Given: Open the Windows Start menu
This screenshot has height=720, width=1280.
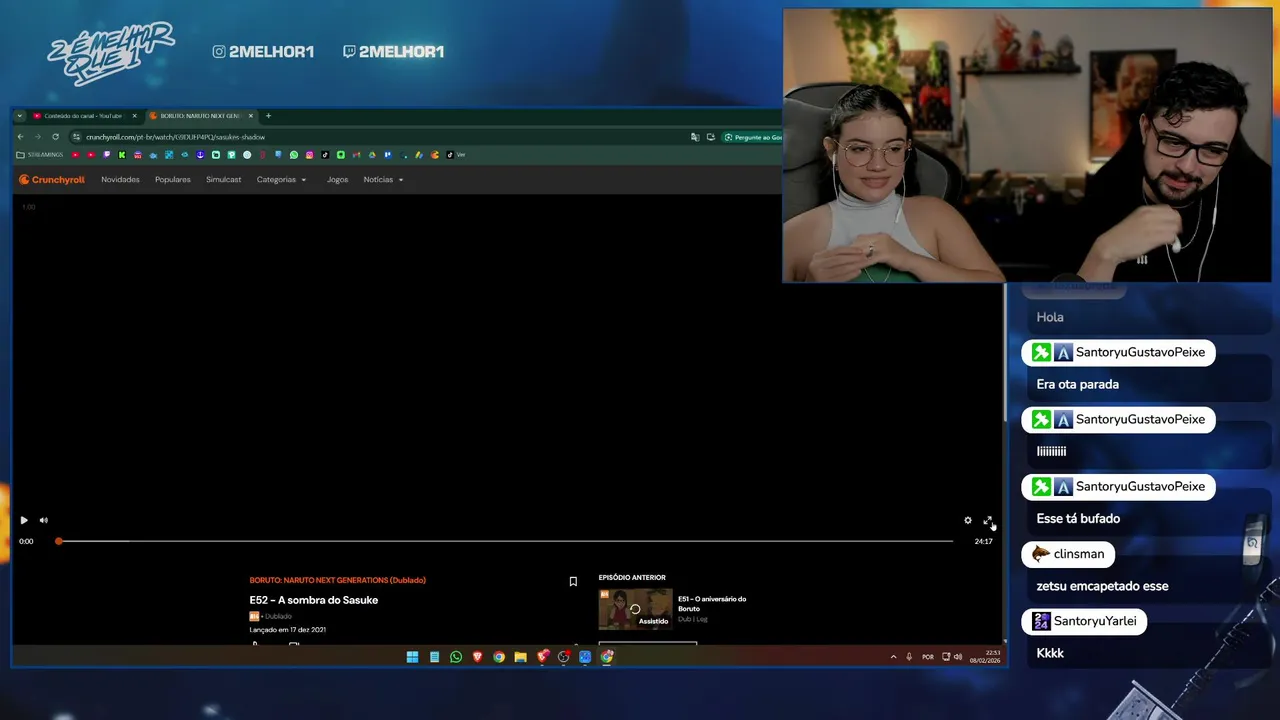Looking at the screenshot, I should pyautogui.click(x=412, y=657).
